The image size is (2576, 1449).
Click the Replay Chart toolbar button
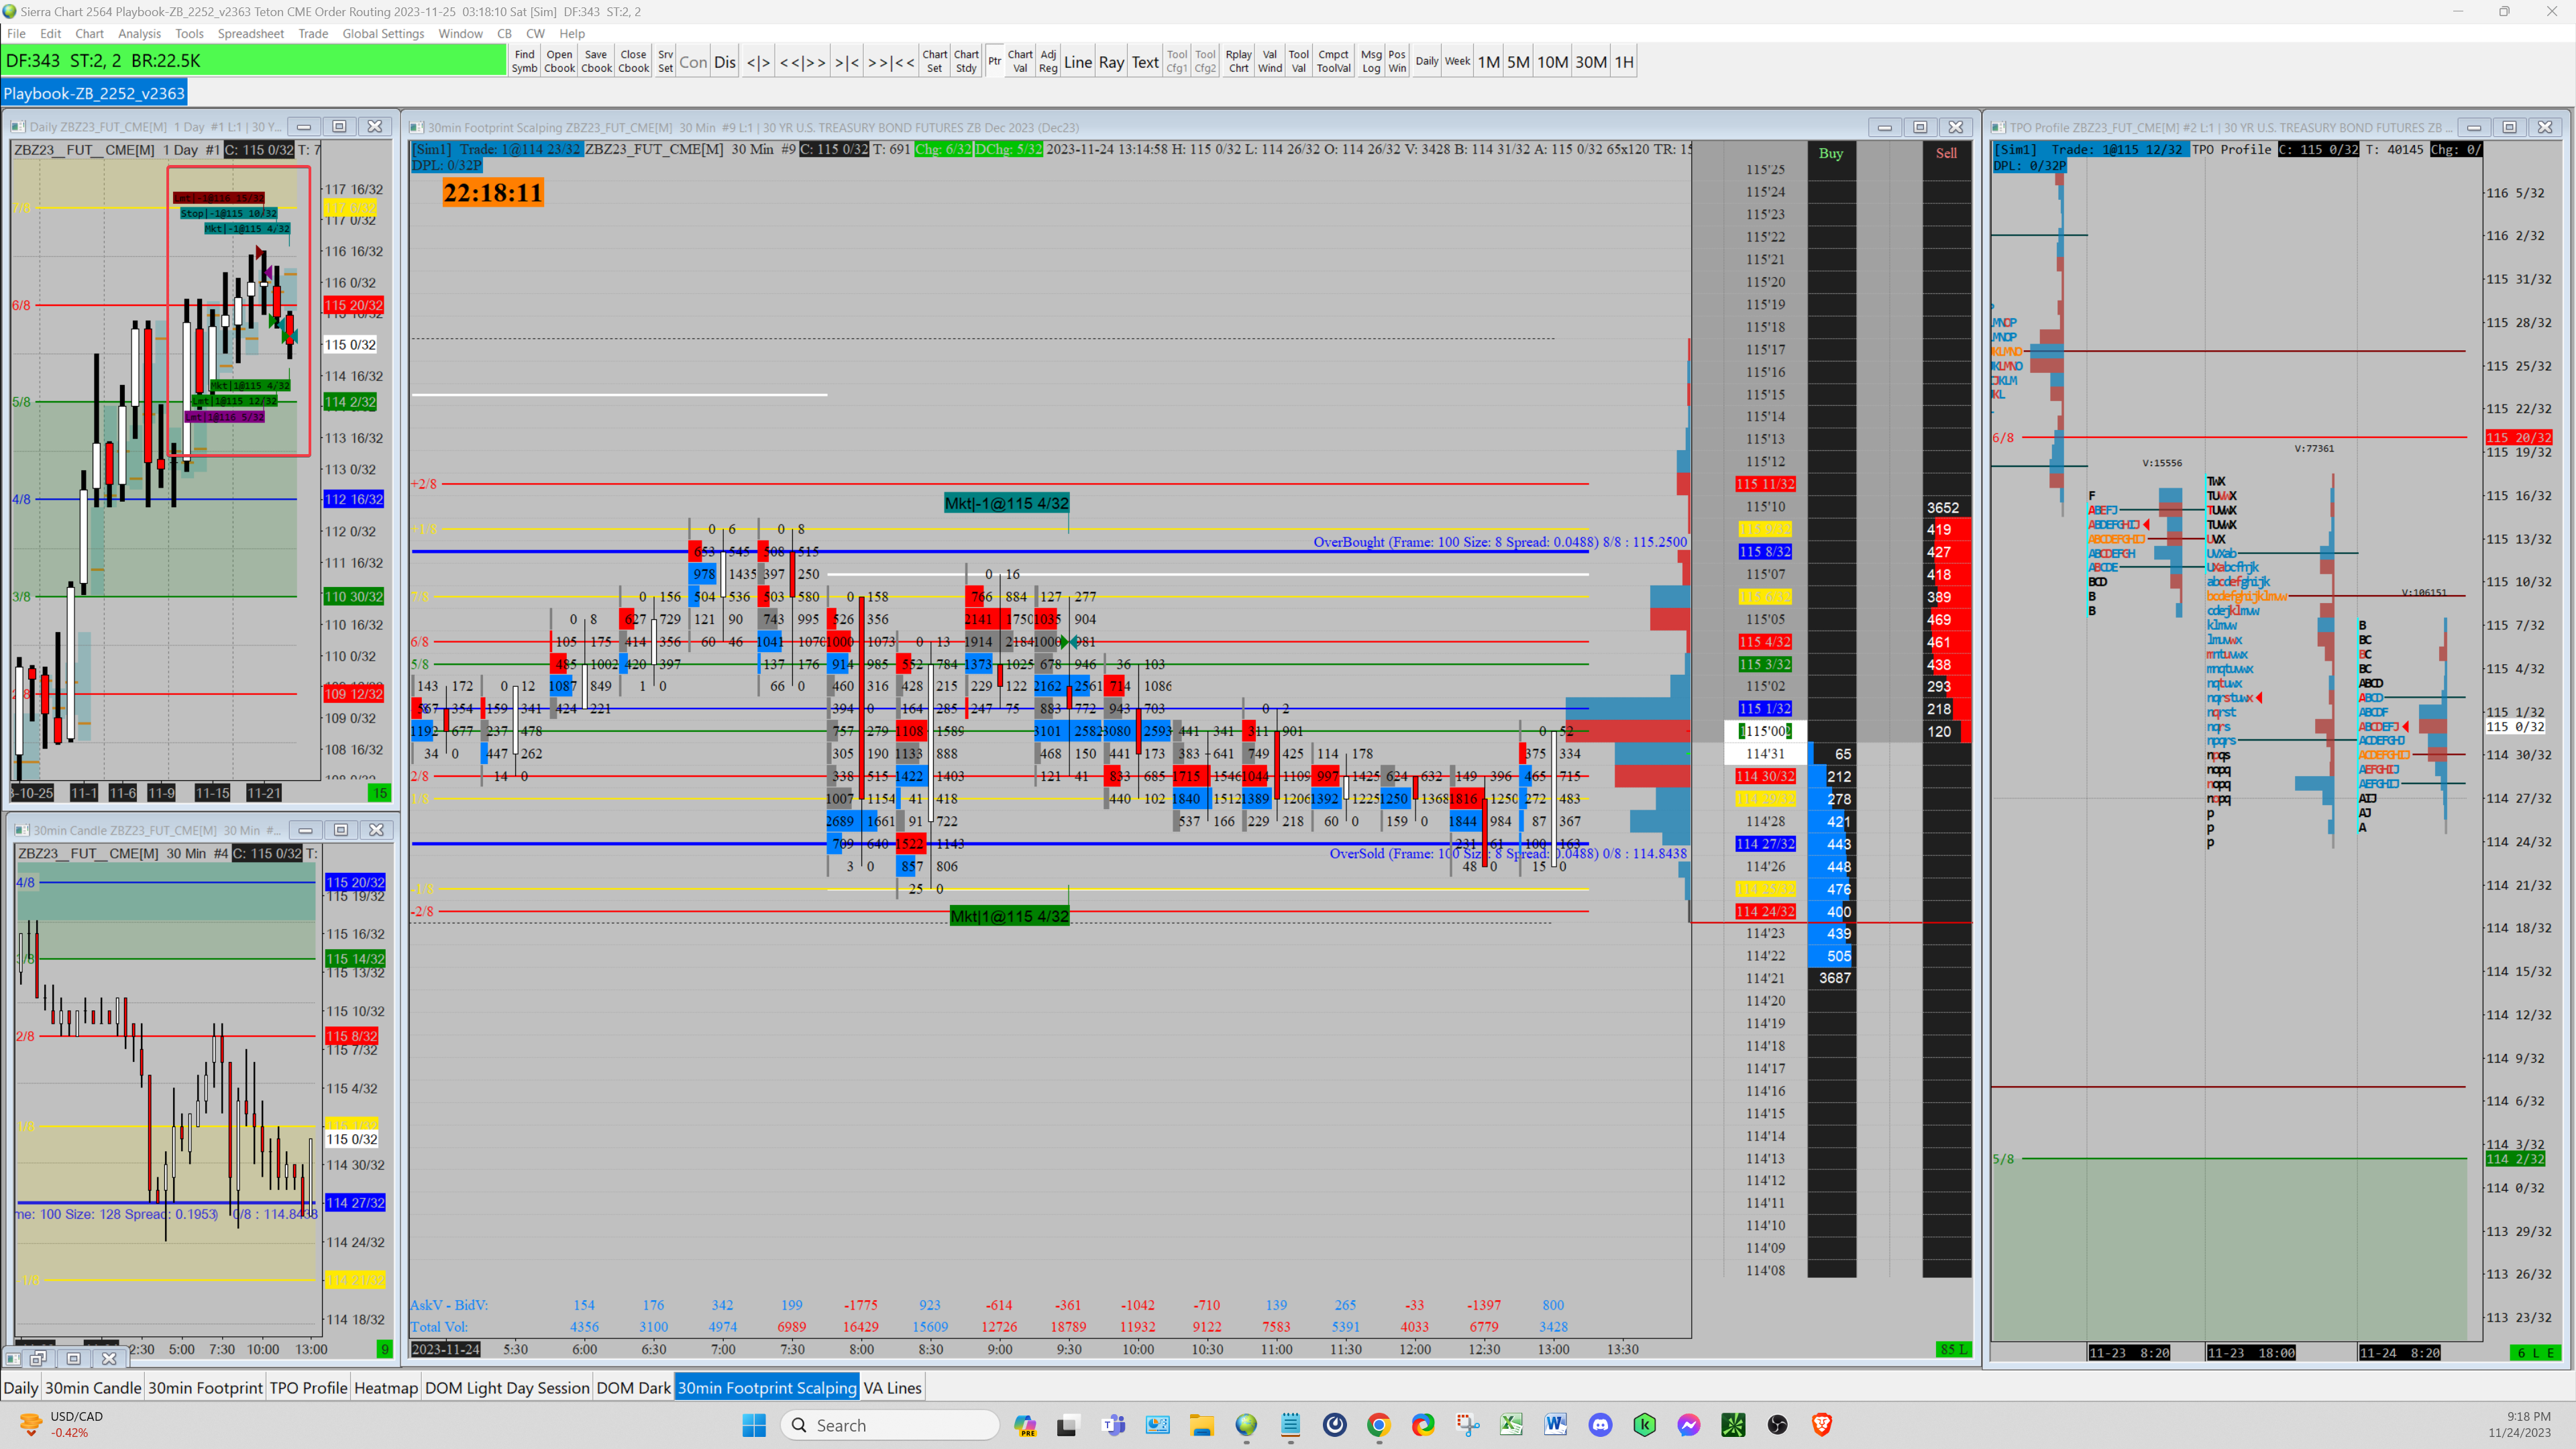pos(1238,61)
